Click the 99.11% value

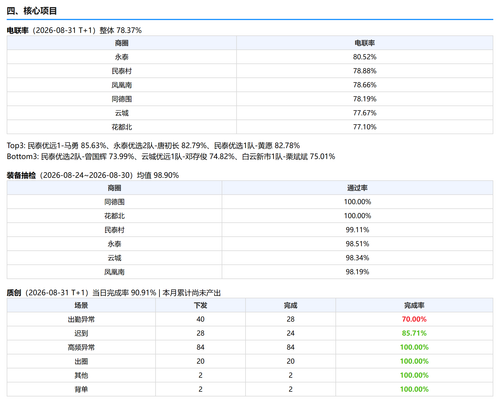(357, 230)
